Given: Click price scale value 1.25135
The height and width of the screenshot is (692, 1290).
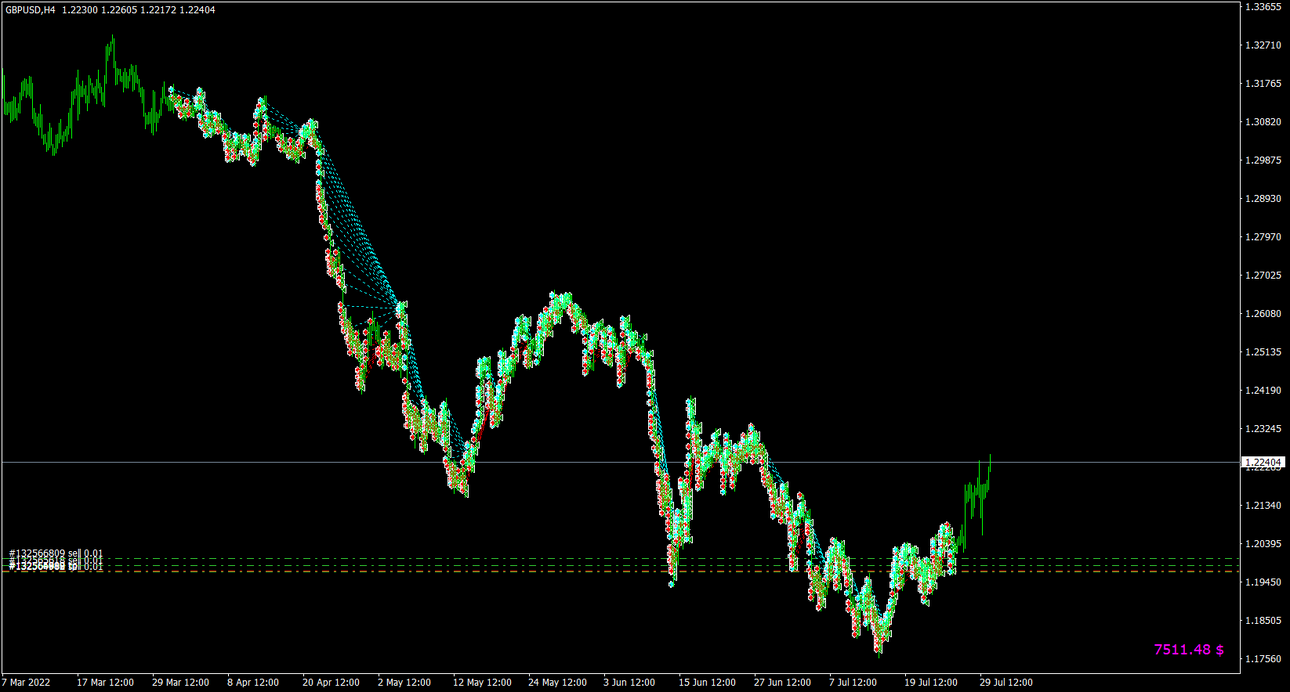Looking at the screenshot, I should 1263,353.
